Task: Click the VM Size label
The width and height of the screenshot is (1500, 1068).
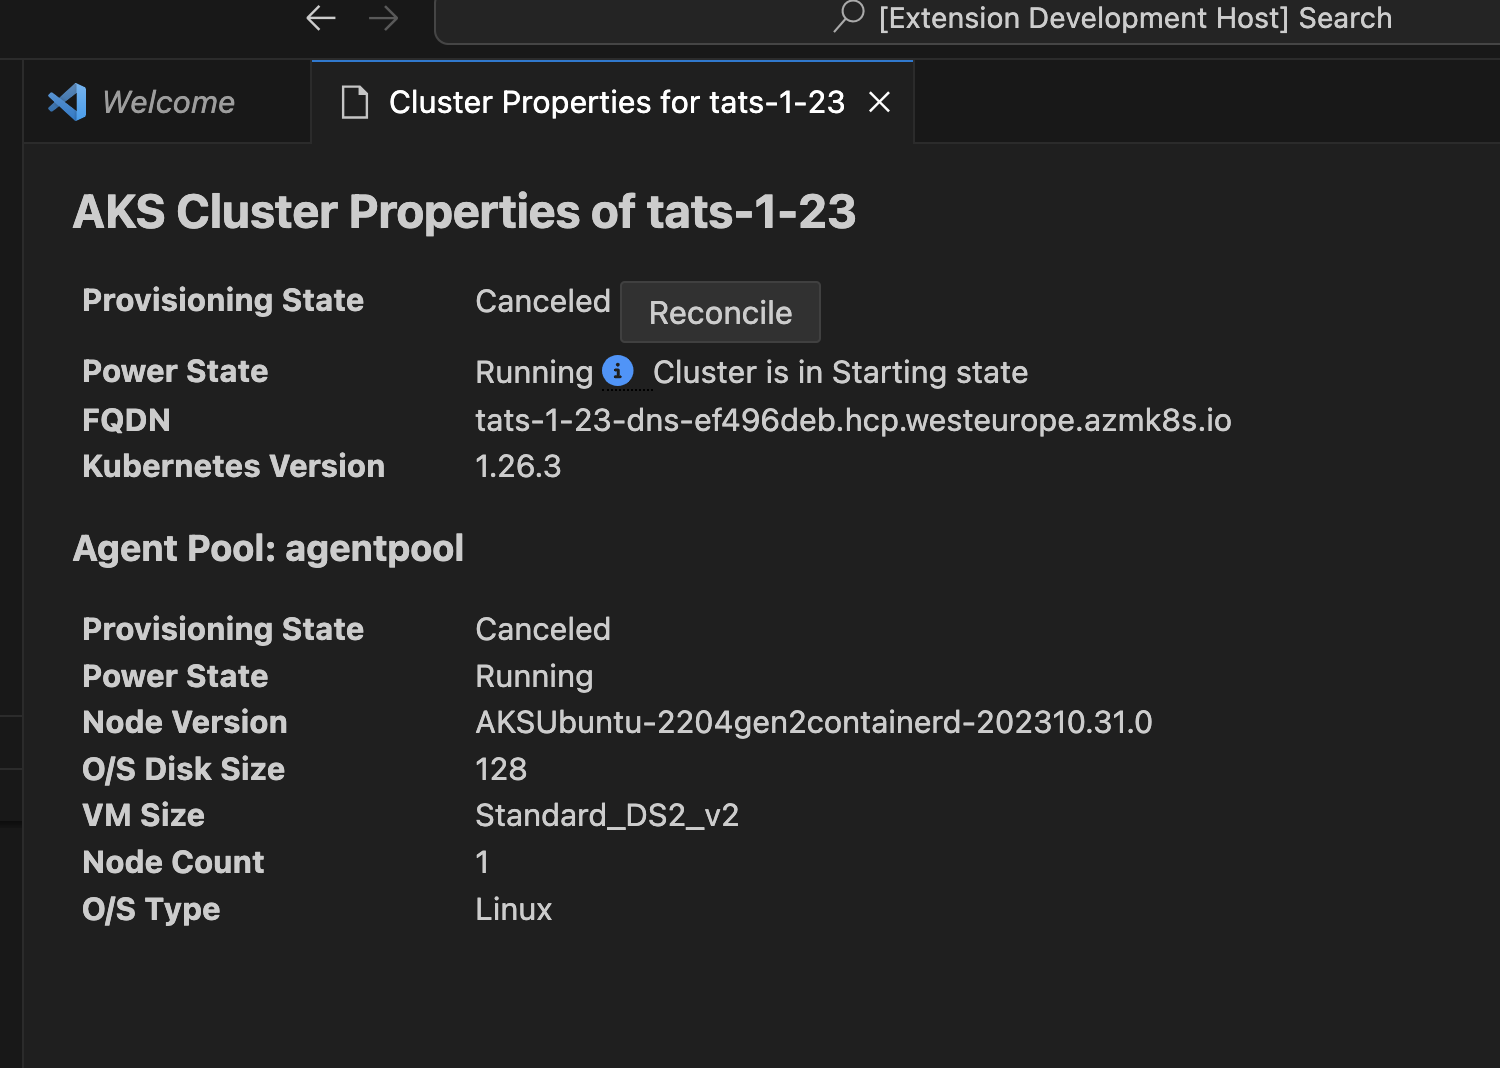Action: pyautogui.click(x=143, y=815)
